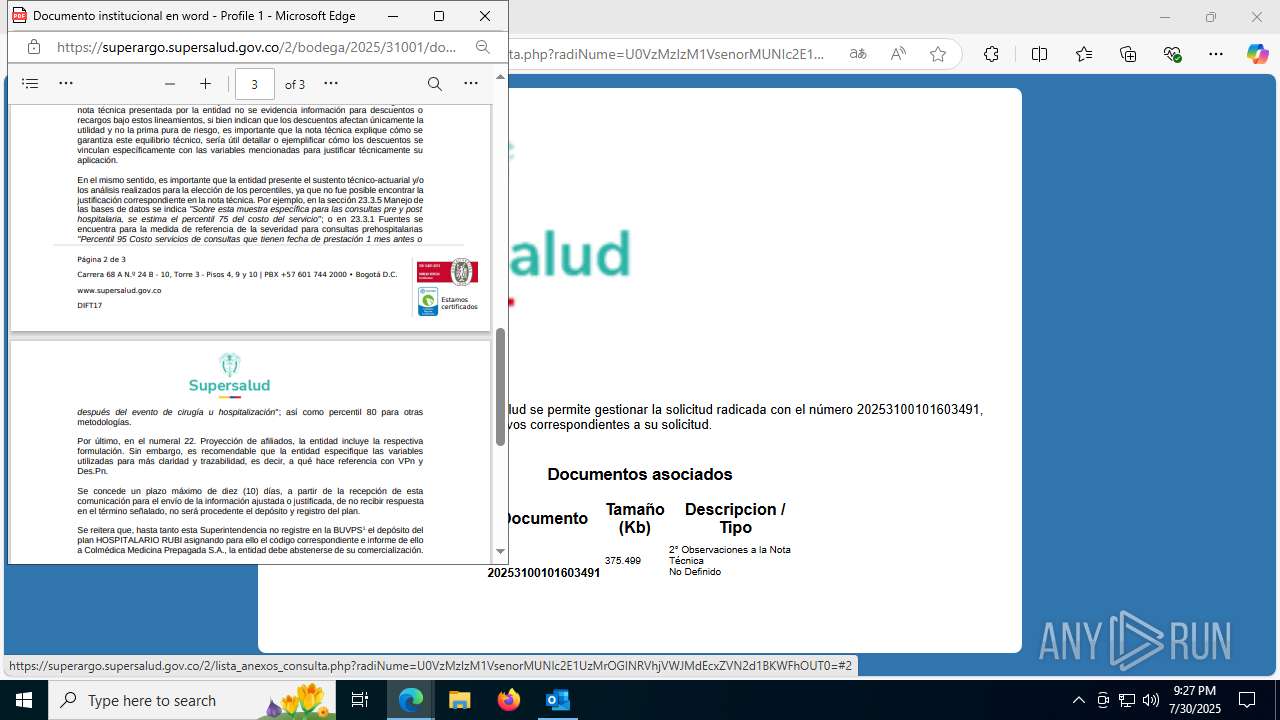Screen dimensions: 1280x720
Task: Click the Supersalud logo on PDF page 3
Action: (229, 375)
